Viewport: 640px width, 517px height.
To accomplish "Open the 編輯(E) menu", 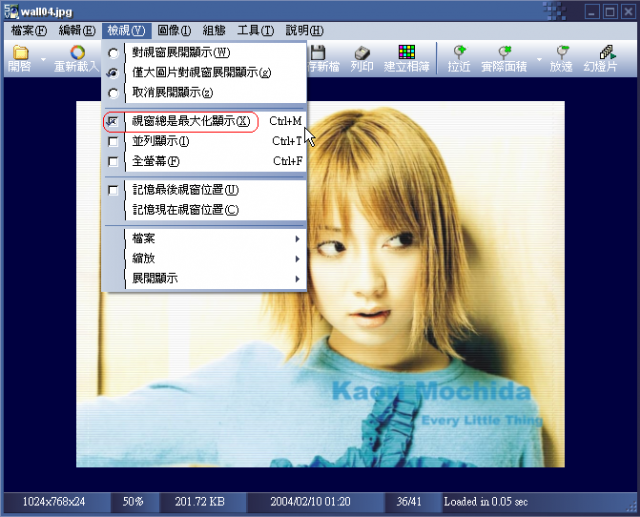I will (x=77, y=31).
